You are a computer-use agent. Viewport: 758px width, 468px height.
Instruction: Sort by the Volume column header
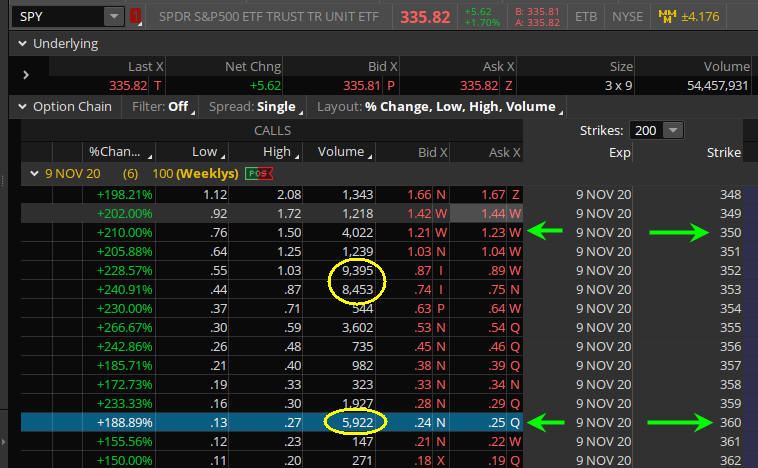pos(341,152)
